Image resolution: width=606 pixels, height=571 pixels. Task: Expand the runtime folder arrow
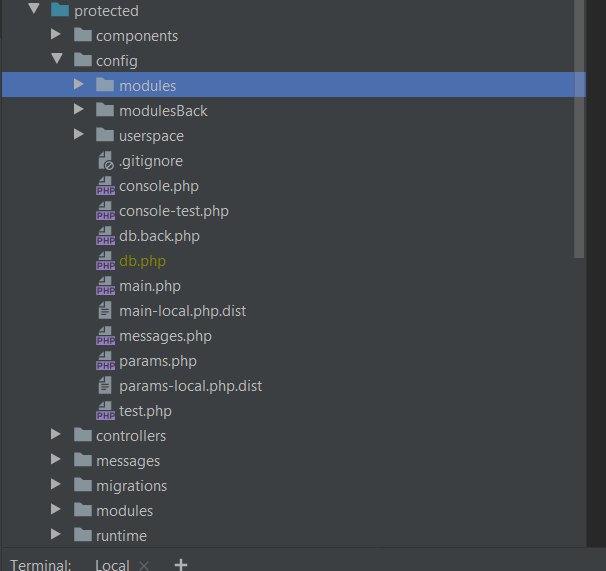tap(56, 534)
